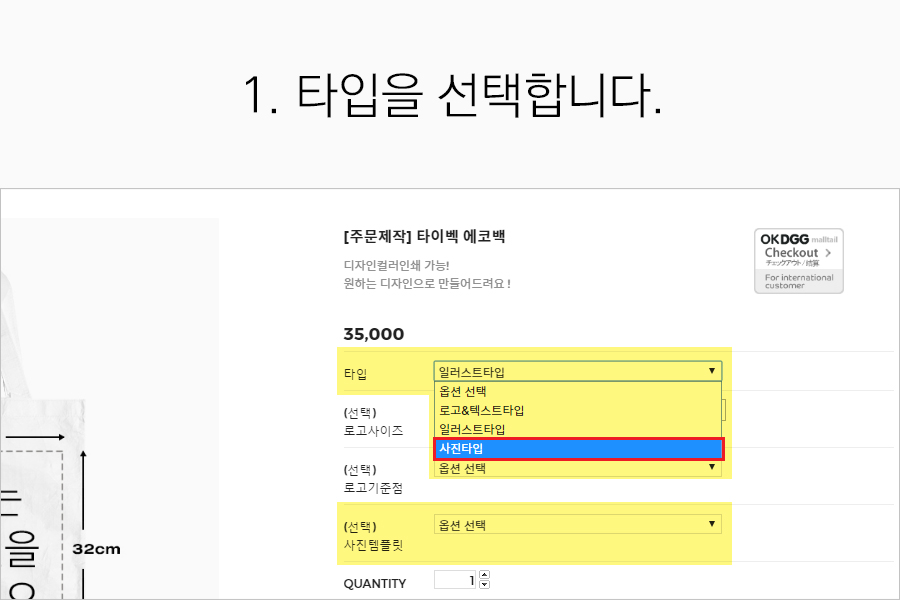Click the eco bag product image

[x=110, y=400]
